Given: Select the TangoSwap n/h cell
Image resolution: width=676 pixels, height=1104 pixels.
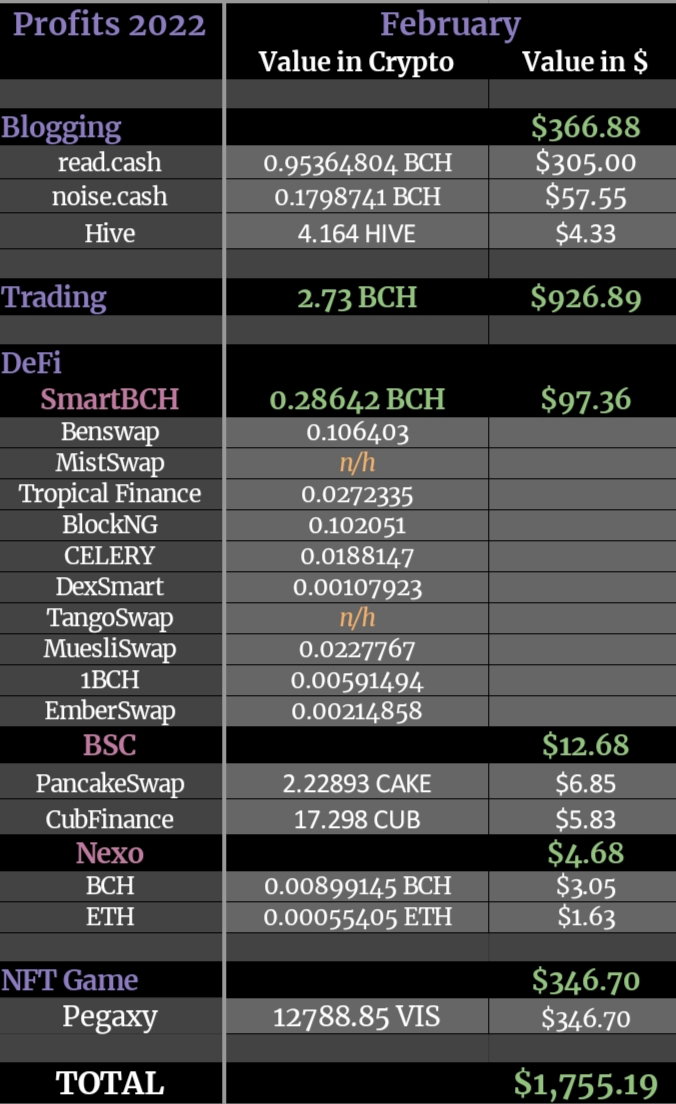Looking at the screenshot, I should pyautogui.click(x=357, y=617).
